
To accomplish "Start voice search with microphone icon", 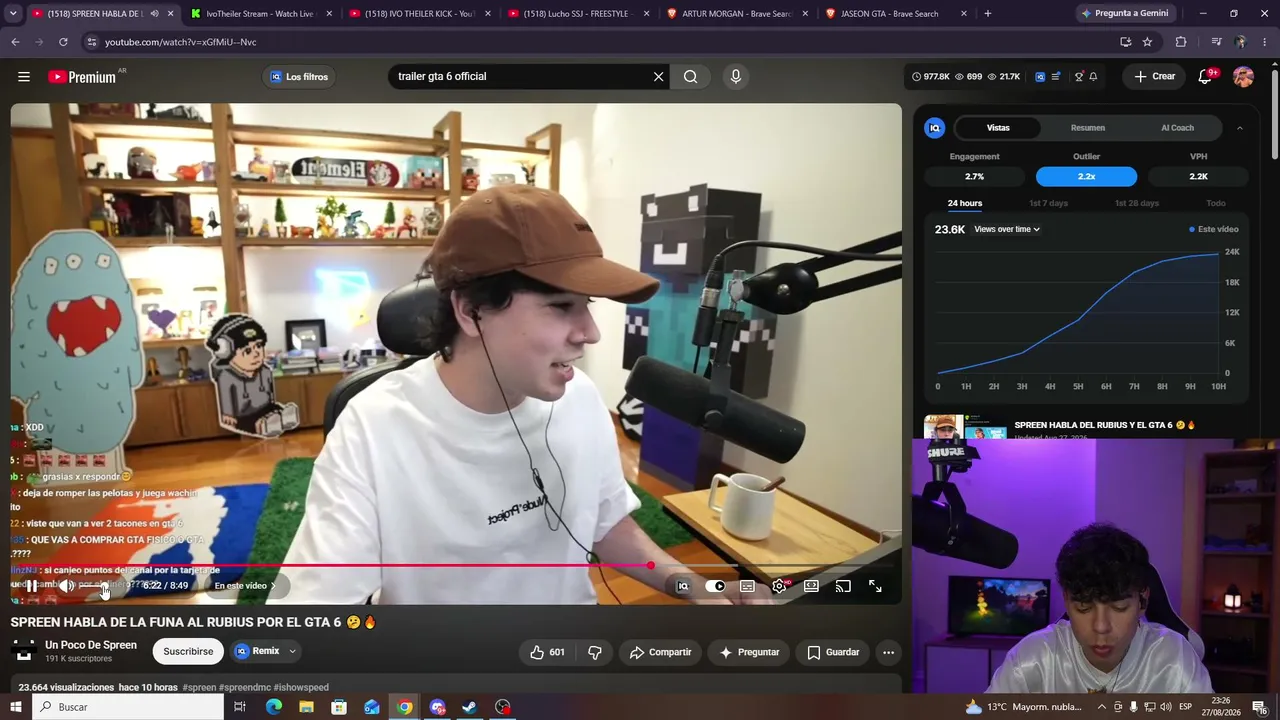I will click(736, 77).
